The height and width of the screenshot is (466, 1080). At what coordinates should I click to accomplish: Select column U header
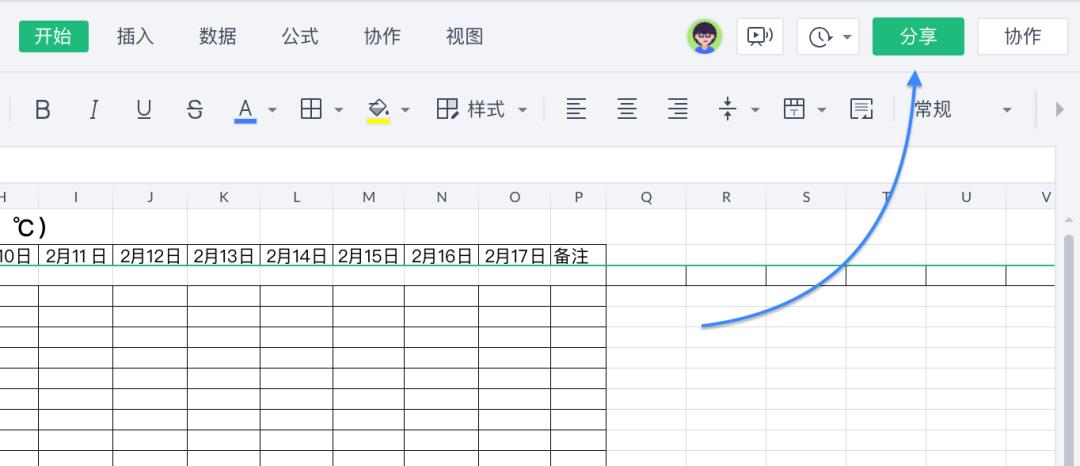click(x=966, y=197)
